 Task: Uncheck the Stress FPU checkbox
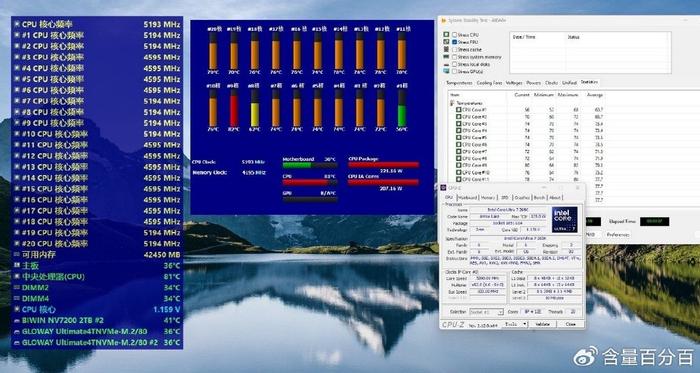coord(454,42)
